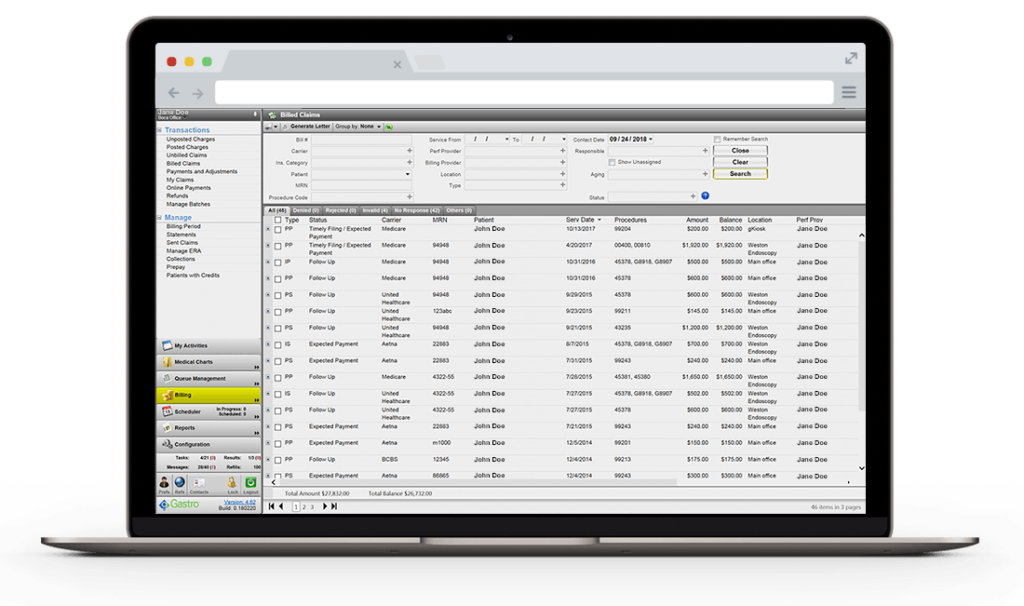Expand the Contact Date picker dropdown

(649, 139)
